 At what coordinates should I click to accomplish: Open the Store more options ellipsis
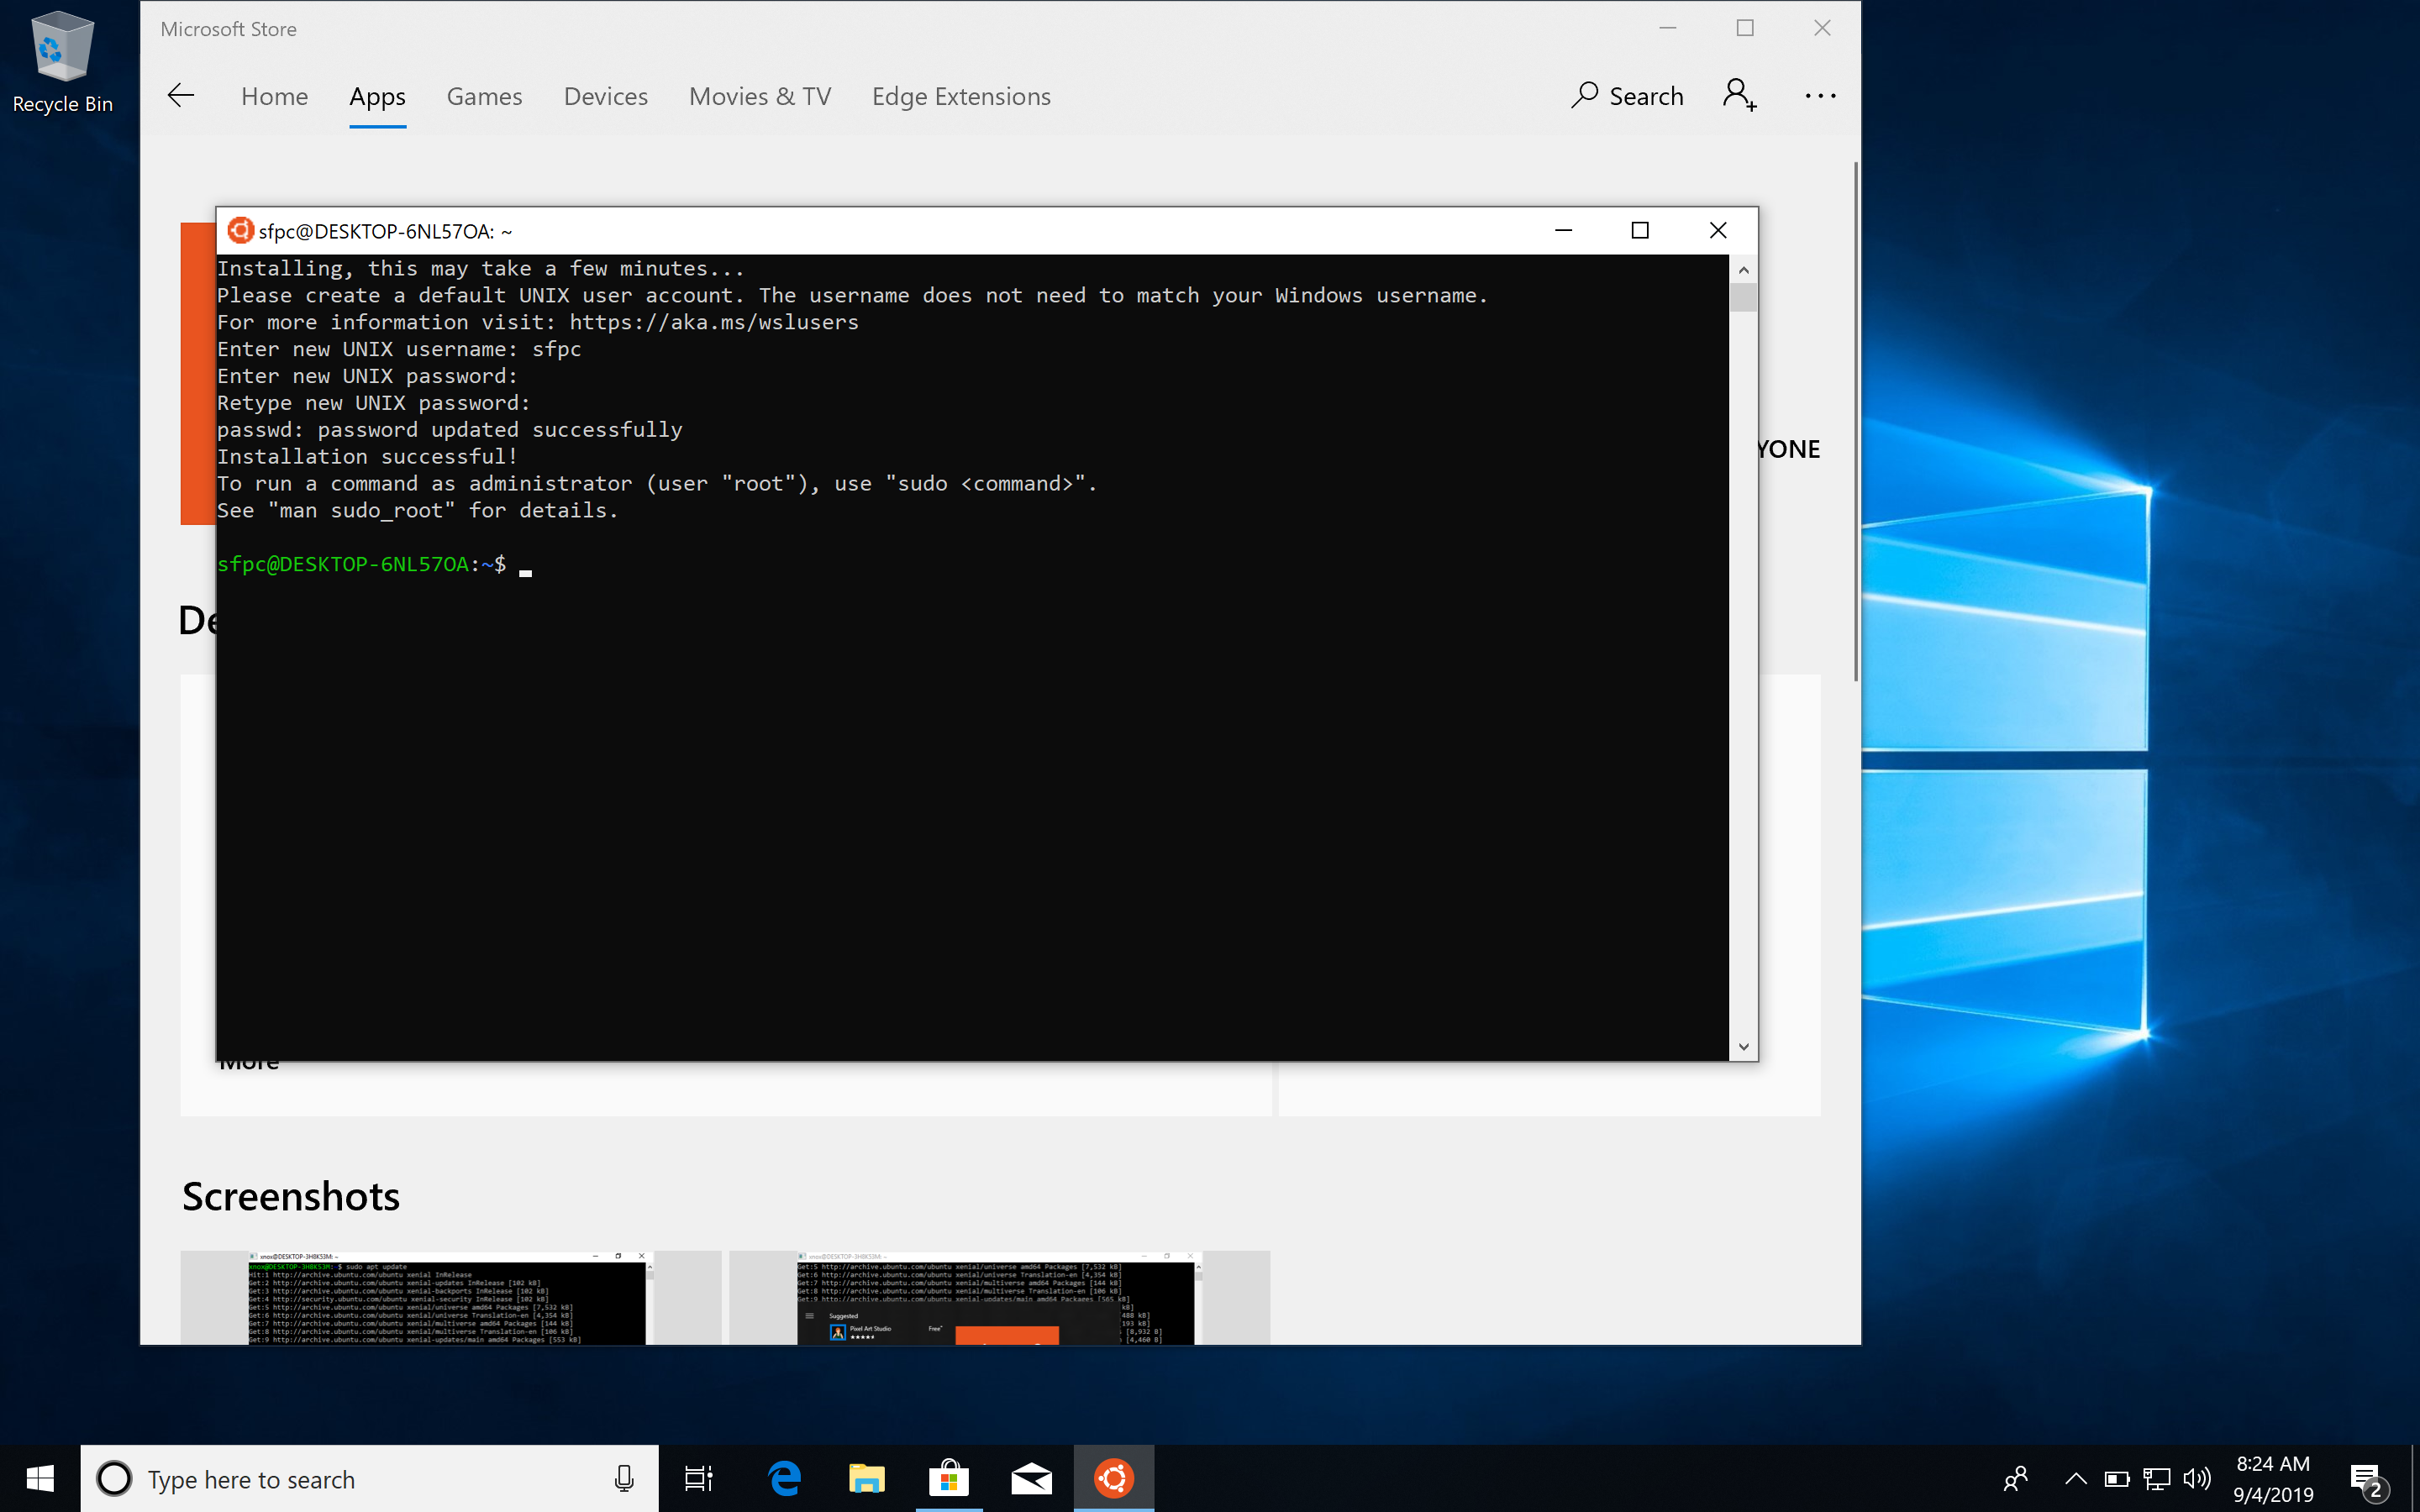(1820, 96)
